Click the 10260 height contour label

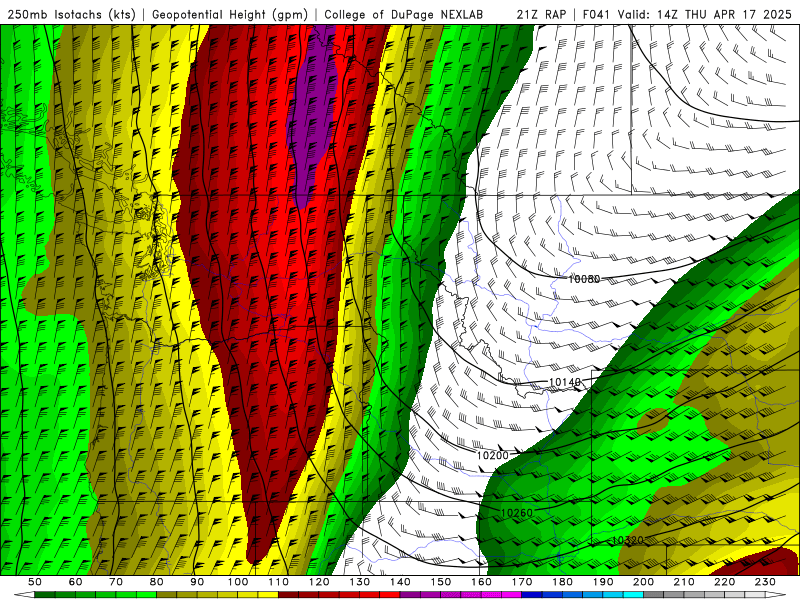tap(516, 513)
